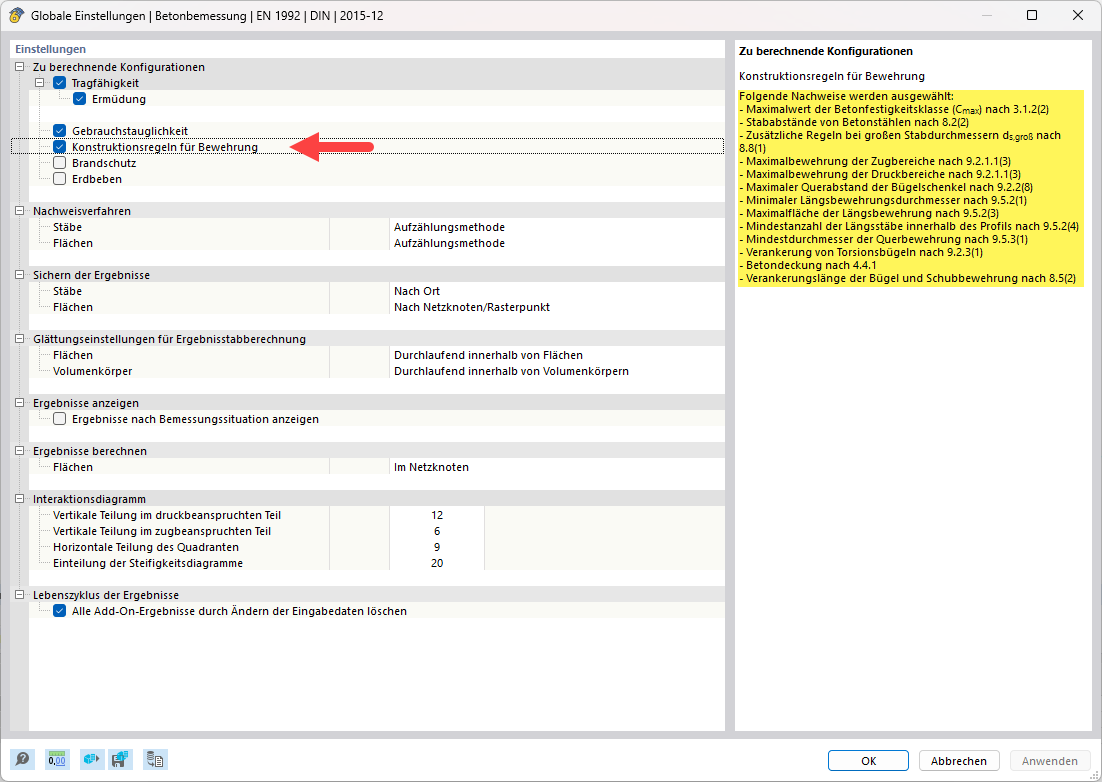Select Flächen value Nach Netzknoten/Rasterpunkt
Image resolution: width=1102 pixels, height=782 pixels.
point(555,307)
